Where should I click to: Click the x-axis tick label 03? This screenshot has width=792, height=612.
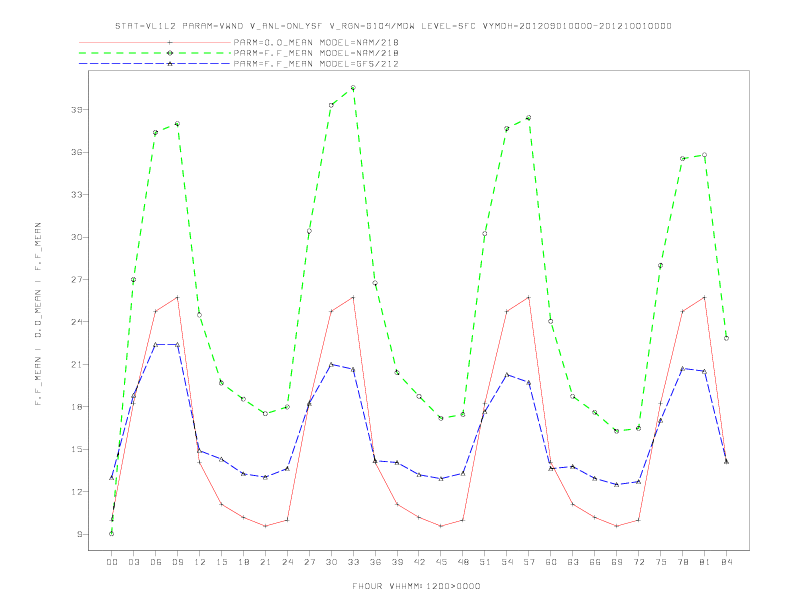[133, 562]
